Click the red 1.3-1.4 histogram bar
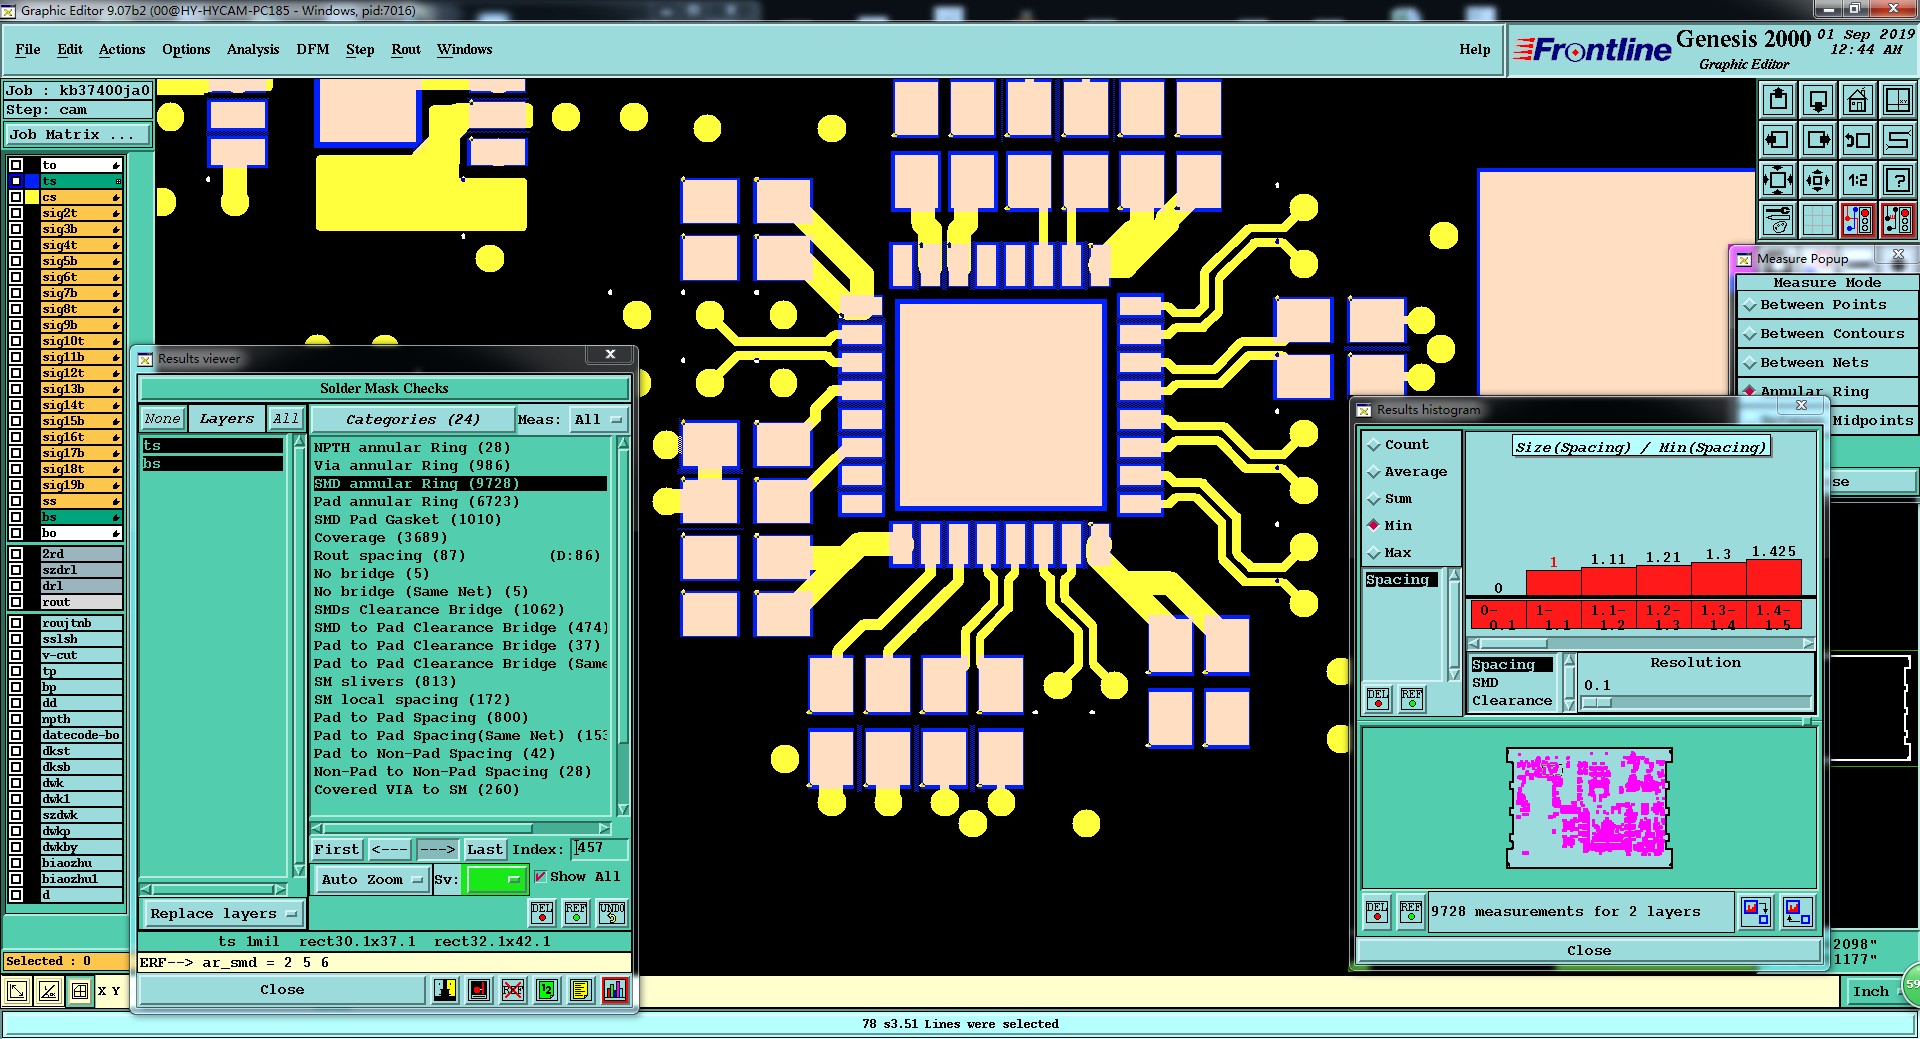Image resolution: width=1920 pixels, height=1039 pixels. (x=1719, y=580)
